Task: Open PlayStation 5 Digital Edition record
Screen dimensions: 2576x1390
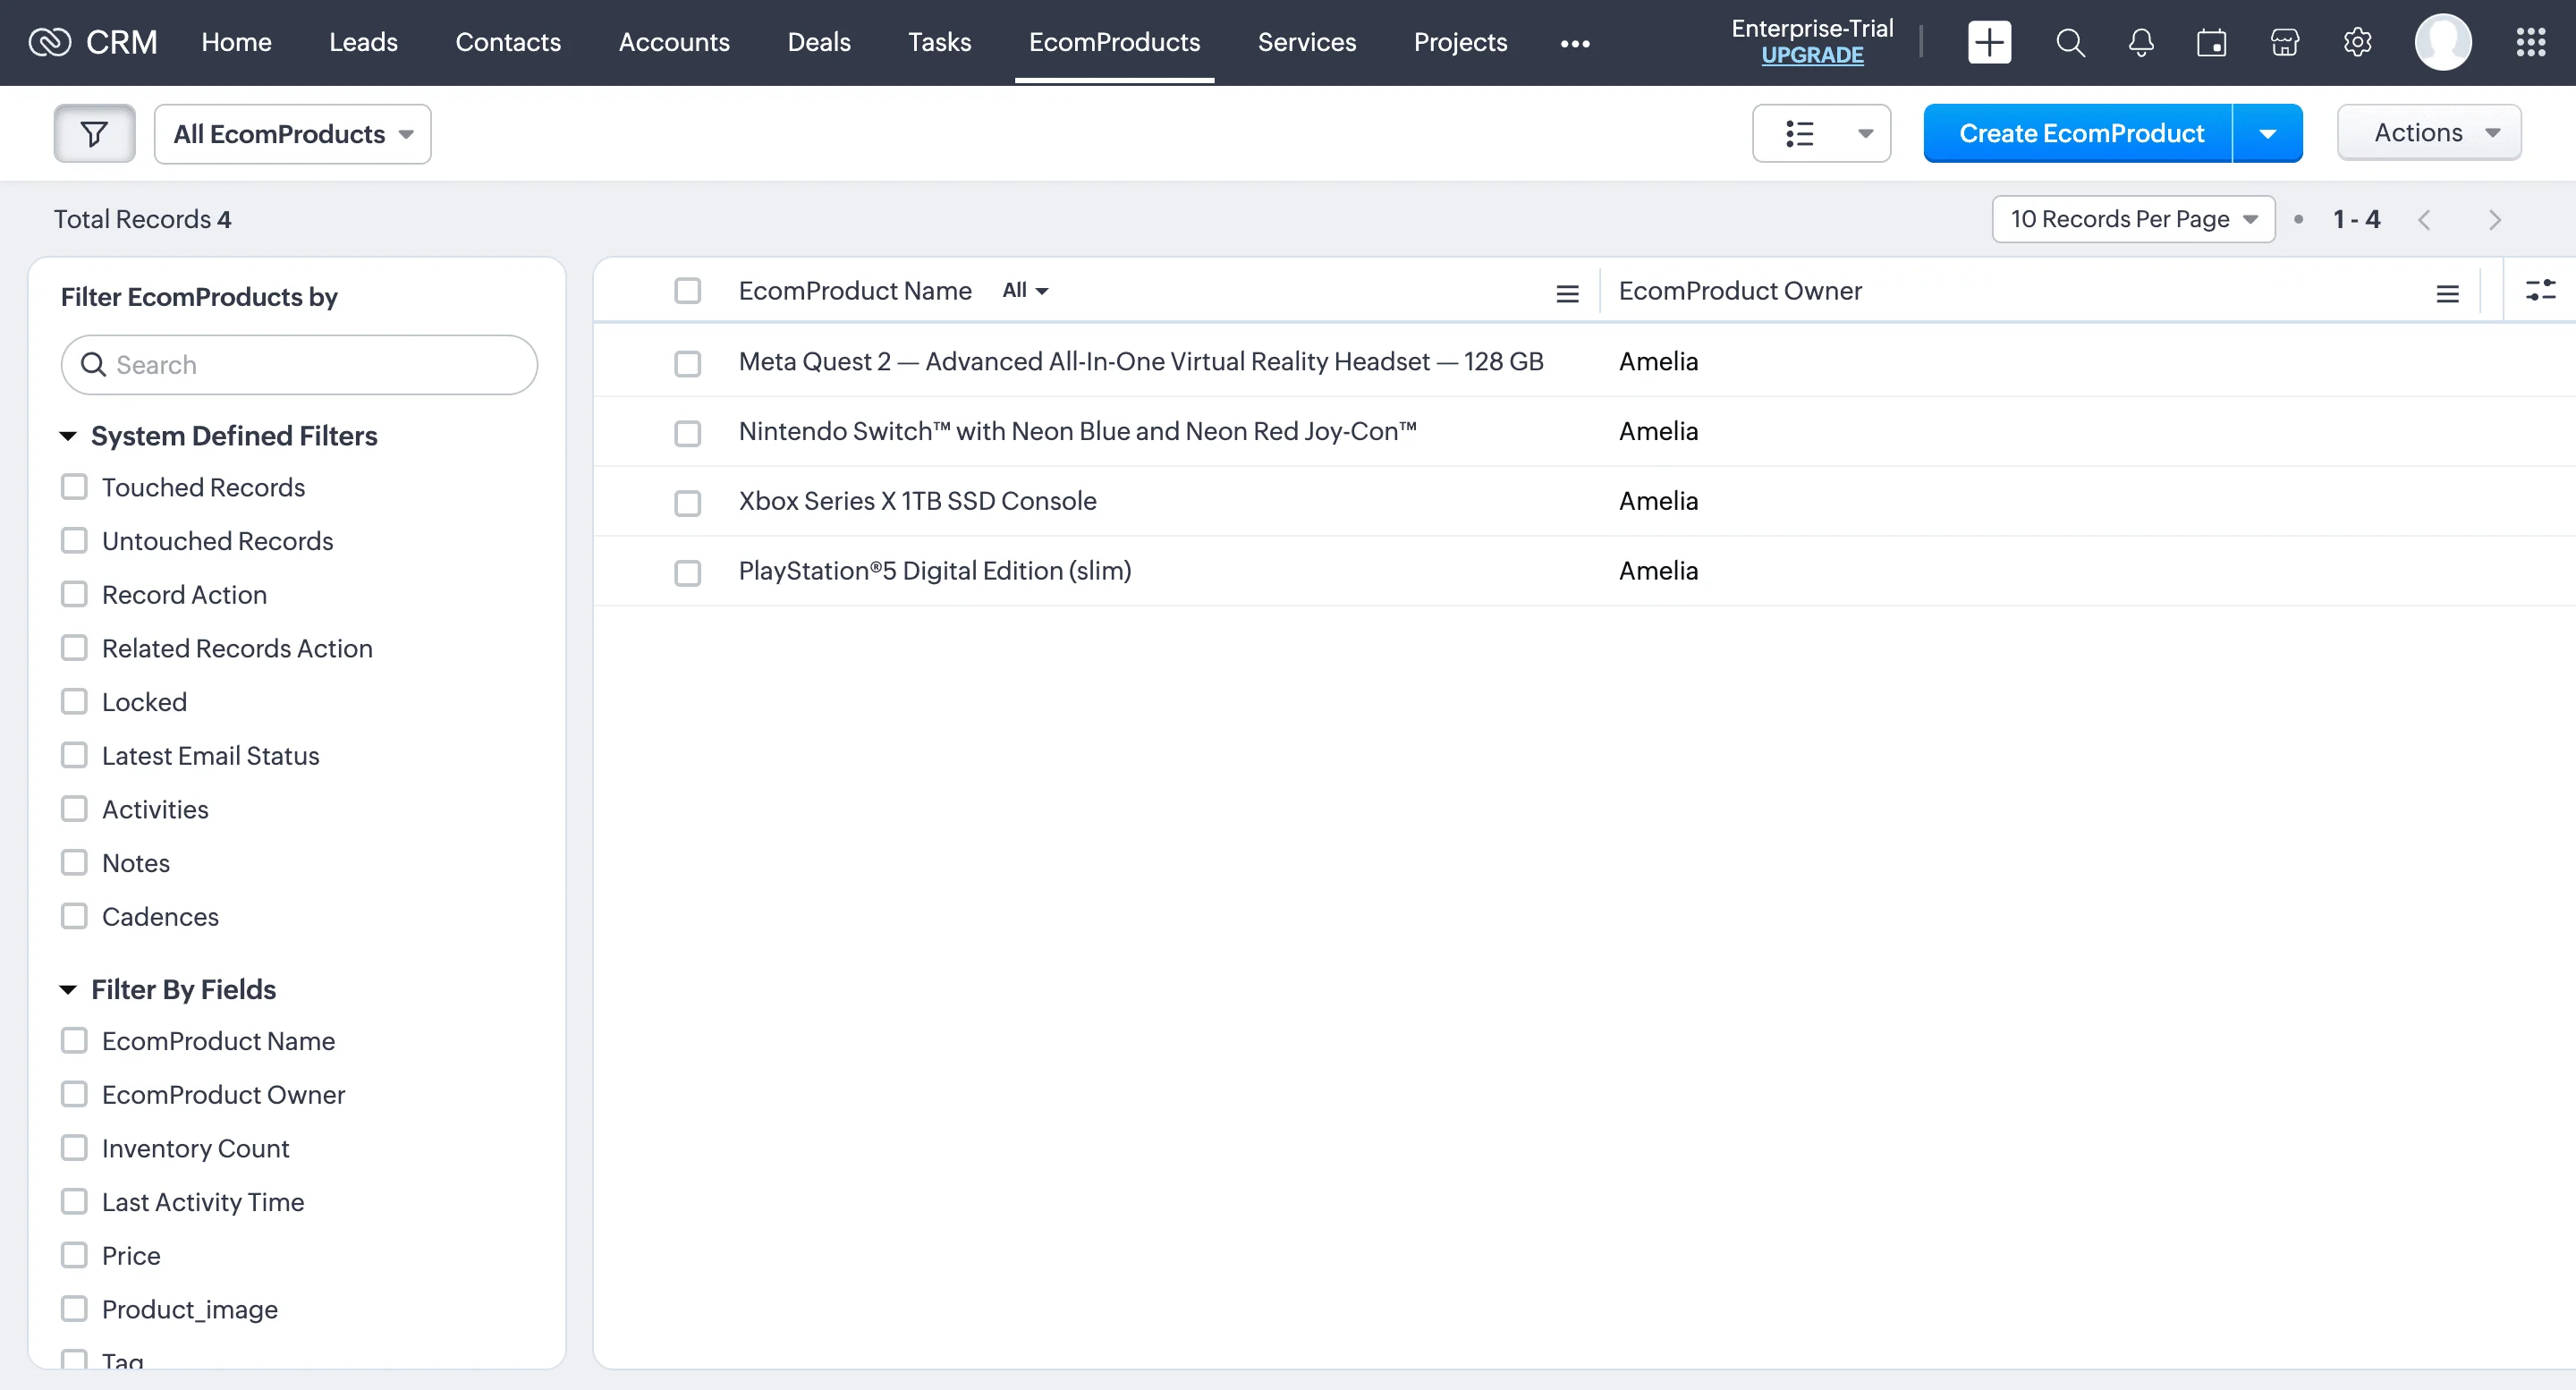Action: 935,571
